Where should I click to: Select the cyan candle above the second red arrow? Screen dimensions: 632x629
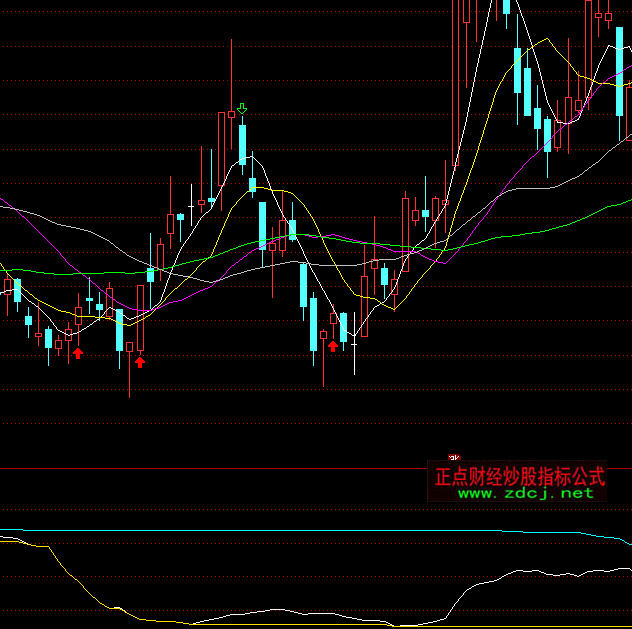[119, 330]
